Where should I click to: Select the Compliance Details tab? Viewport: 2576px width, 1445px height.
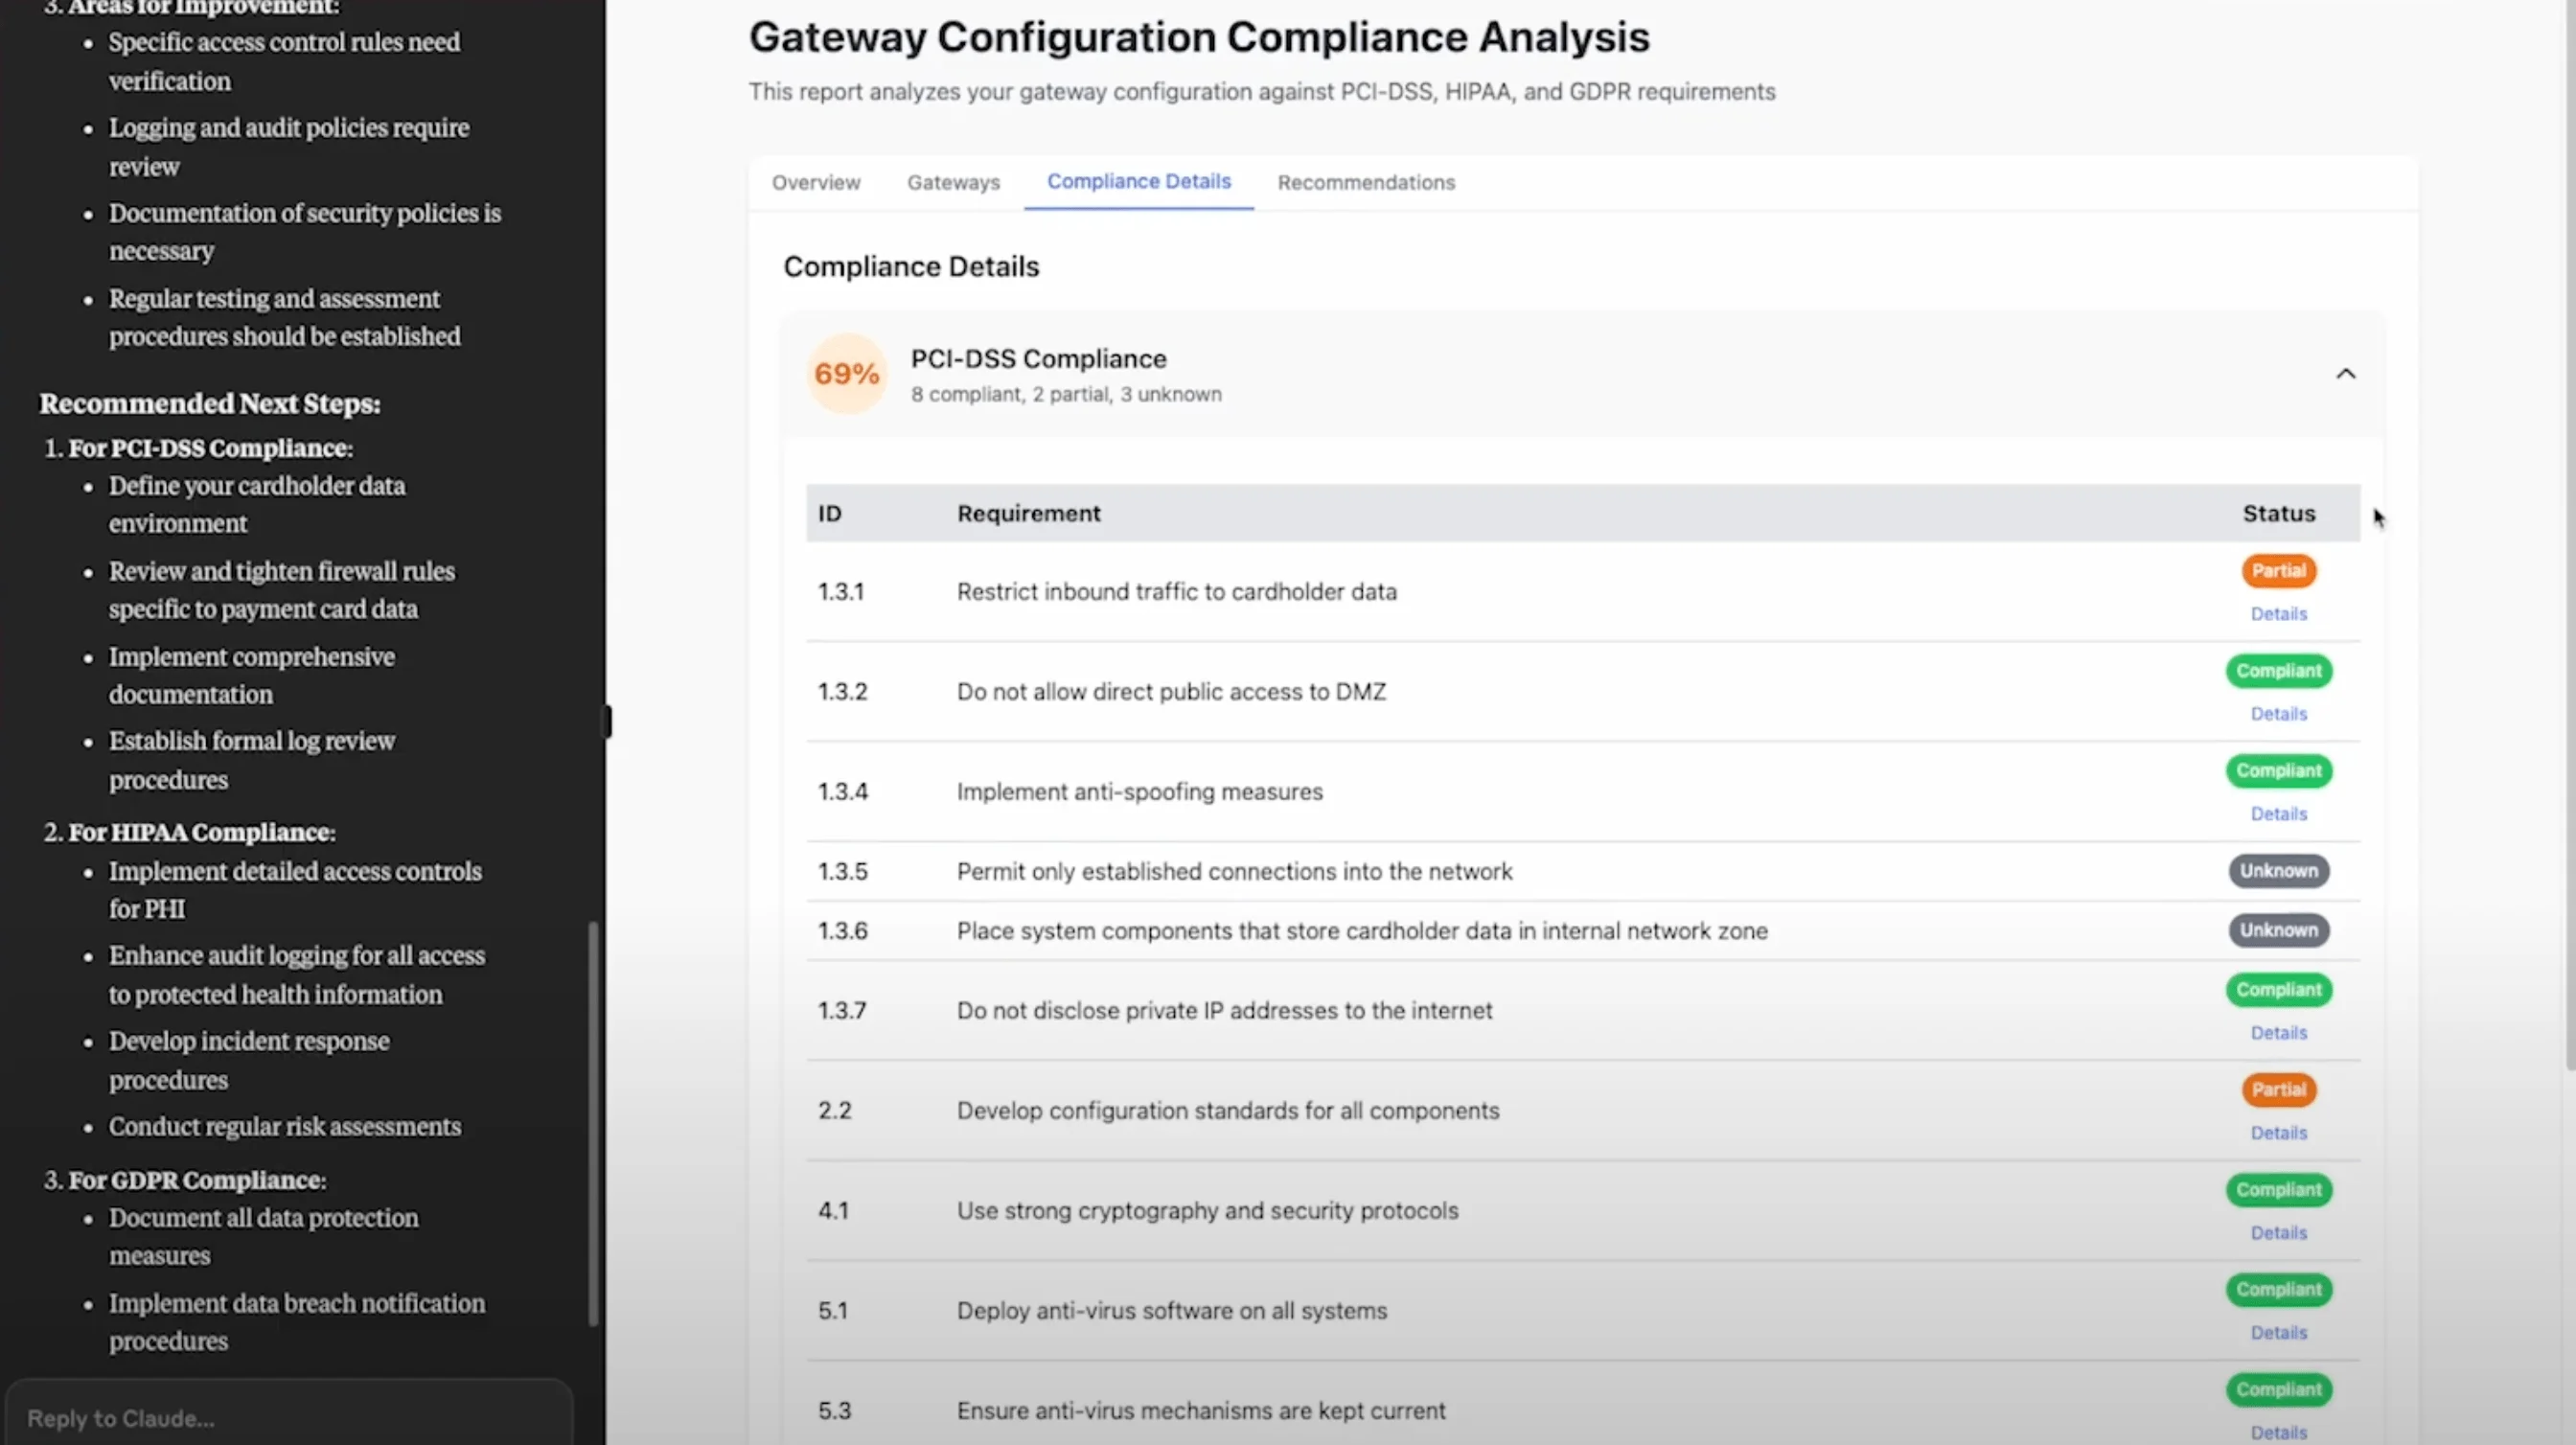pyautogui.click(x=1138, y=182)
